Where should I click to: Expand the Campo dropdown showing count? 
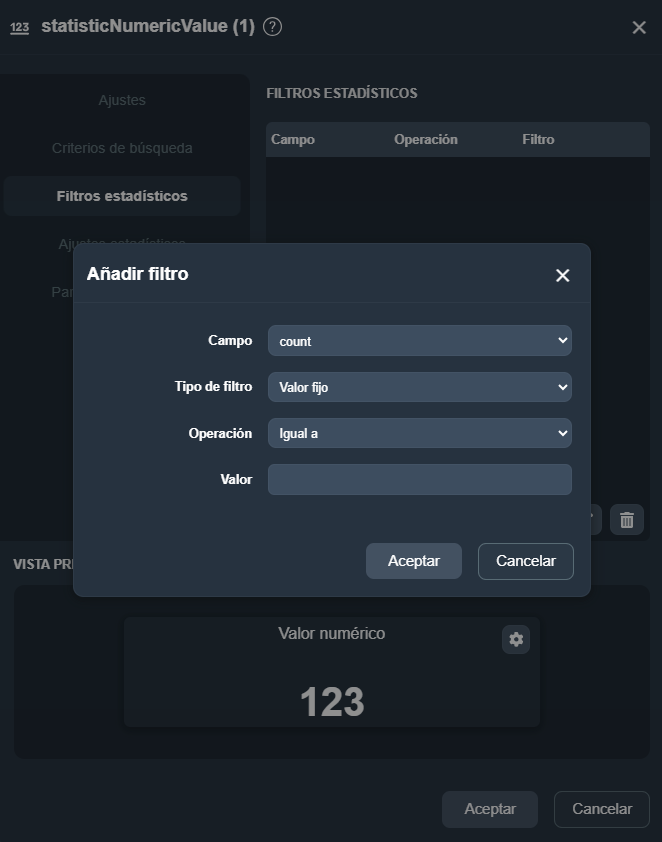pos(419,340)
